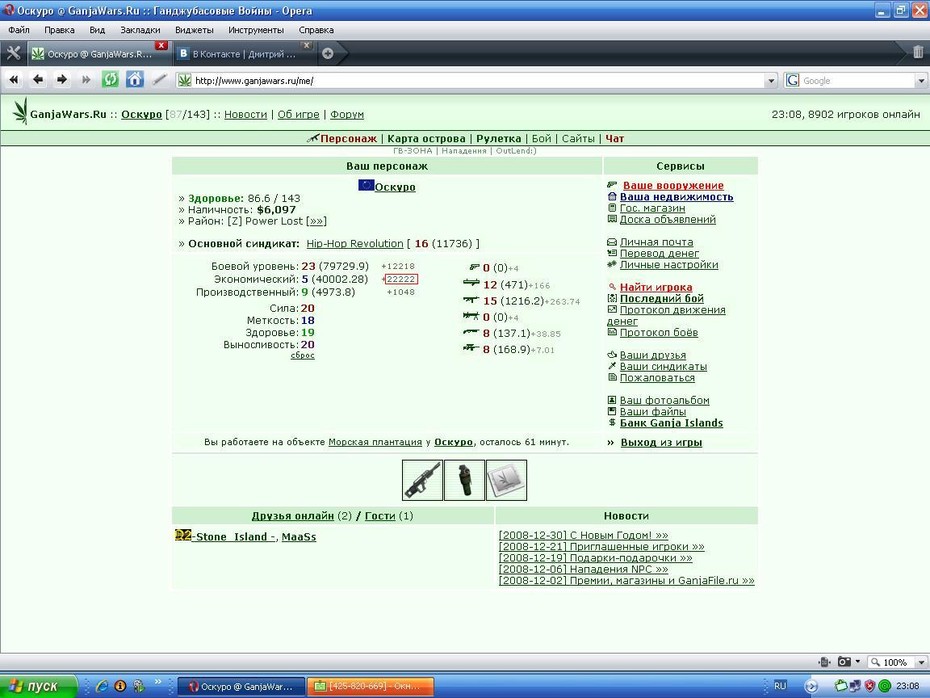Click the RU language indicator
Screen dimensions: 930x698
pyautogui.click(x=780, y=686)
